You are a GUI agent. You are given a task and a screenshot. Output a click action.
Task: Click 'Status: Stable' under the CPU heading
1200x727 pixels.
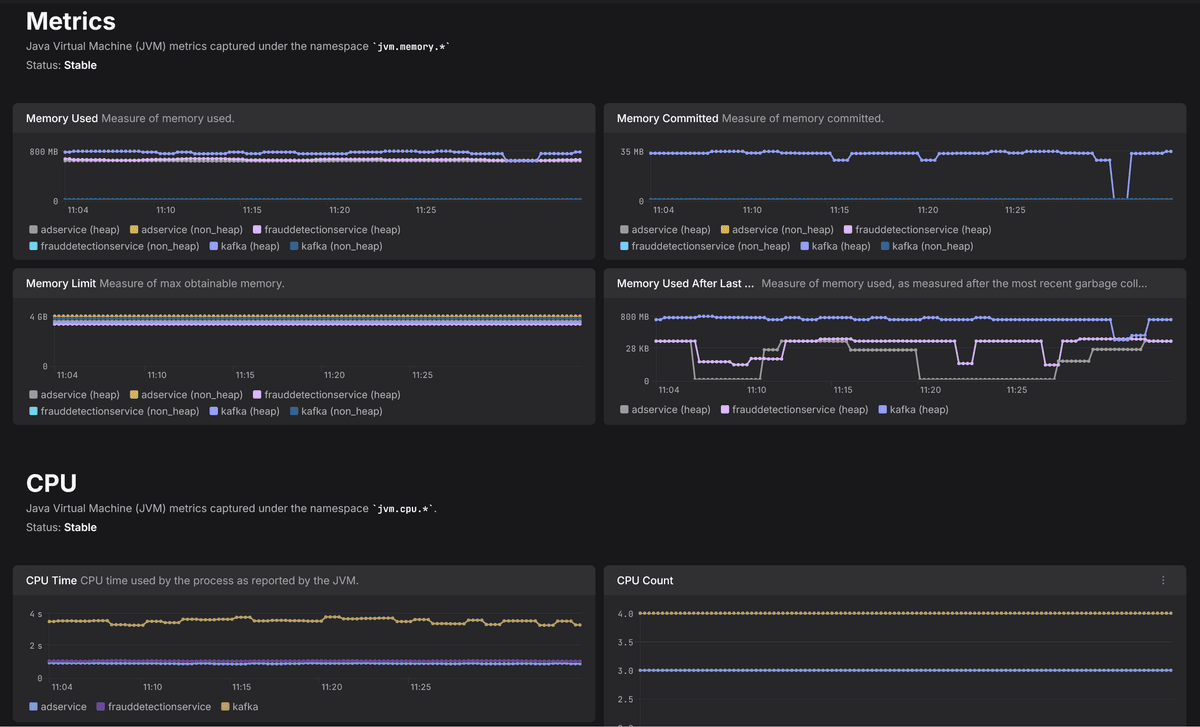pyautogui.click(x=61, y=527)
